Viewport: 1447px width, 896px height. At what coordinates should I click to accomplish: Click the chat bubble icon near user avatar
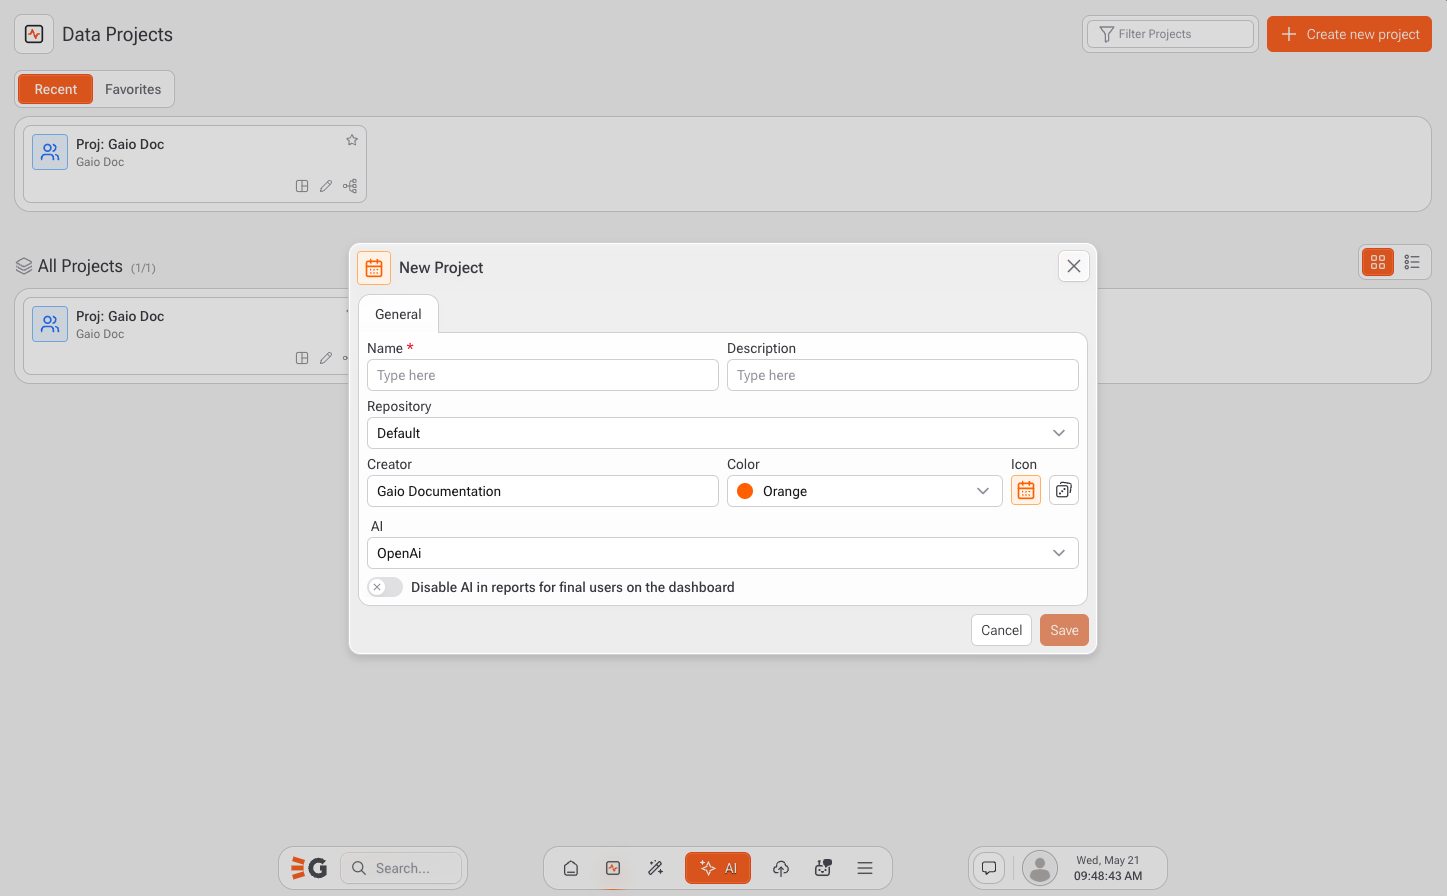tap(989, 868)
